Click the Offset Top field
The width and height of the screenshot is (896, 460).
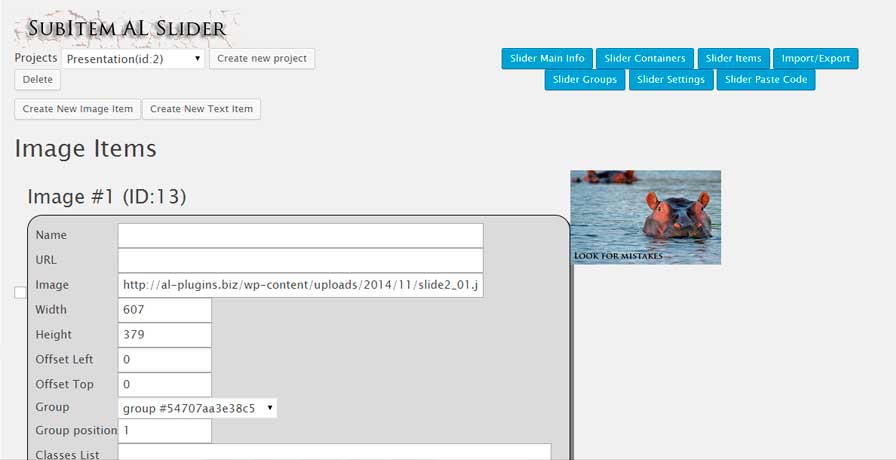click(165, 385)
